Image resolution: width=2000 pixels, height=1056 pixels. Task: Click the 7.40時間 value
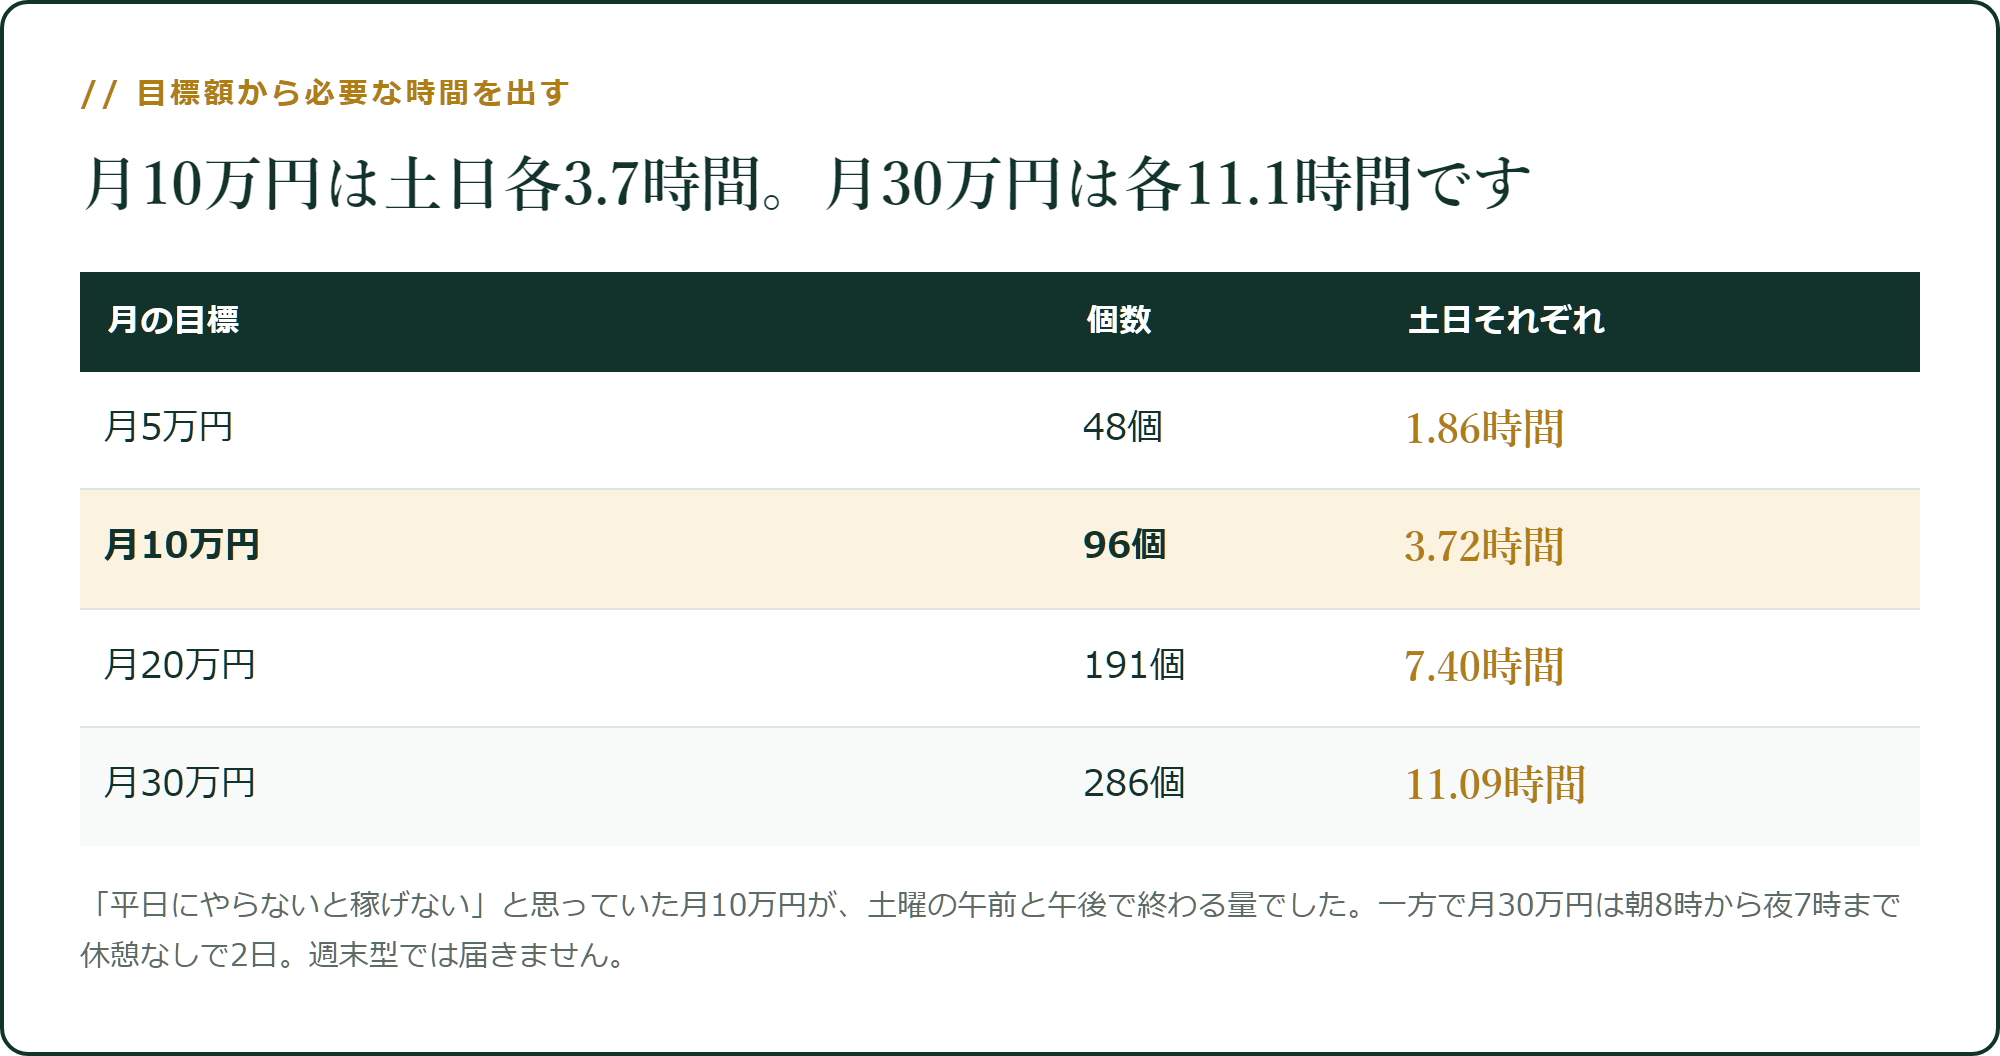coord(1484,667)
